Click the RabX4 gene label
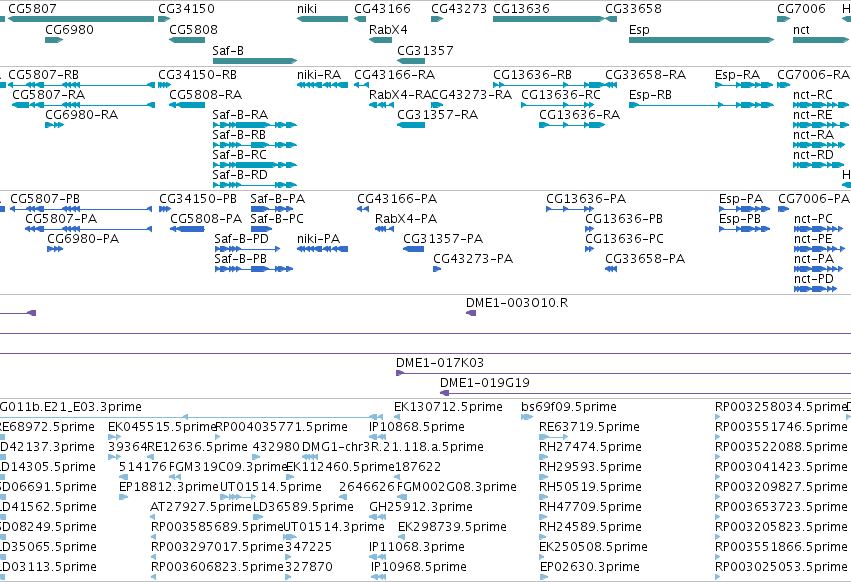The width and height of the screenshot is (851, 582). 388,29
